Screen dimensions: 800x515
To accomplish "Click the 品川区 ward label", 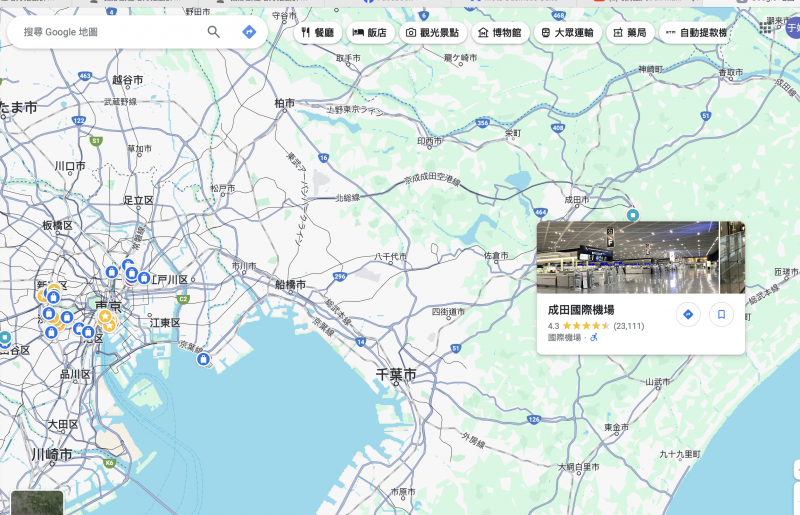I will 75,374.
